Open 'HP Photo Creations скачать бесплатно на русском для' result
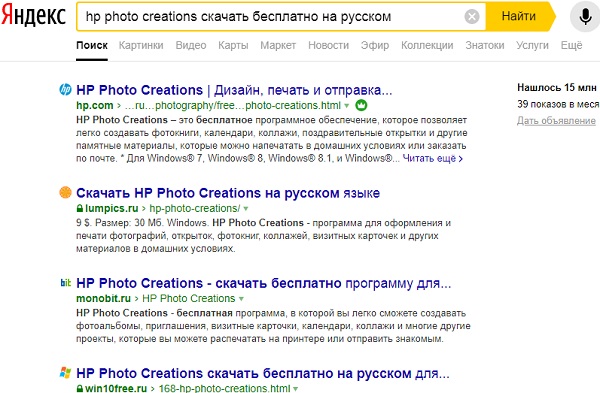 pos(263,373)
